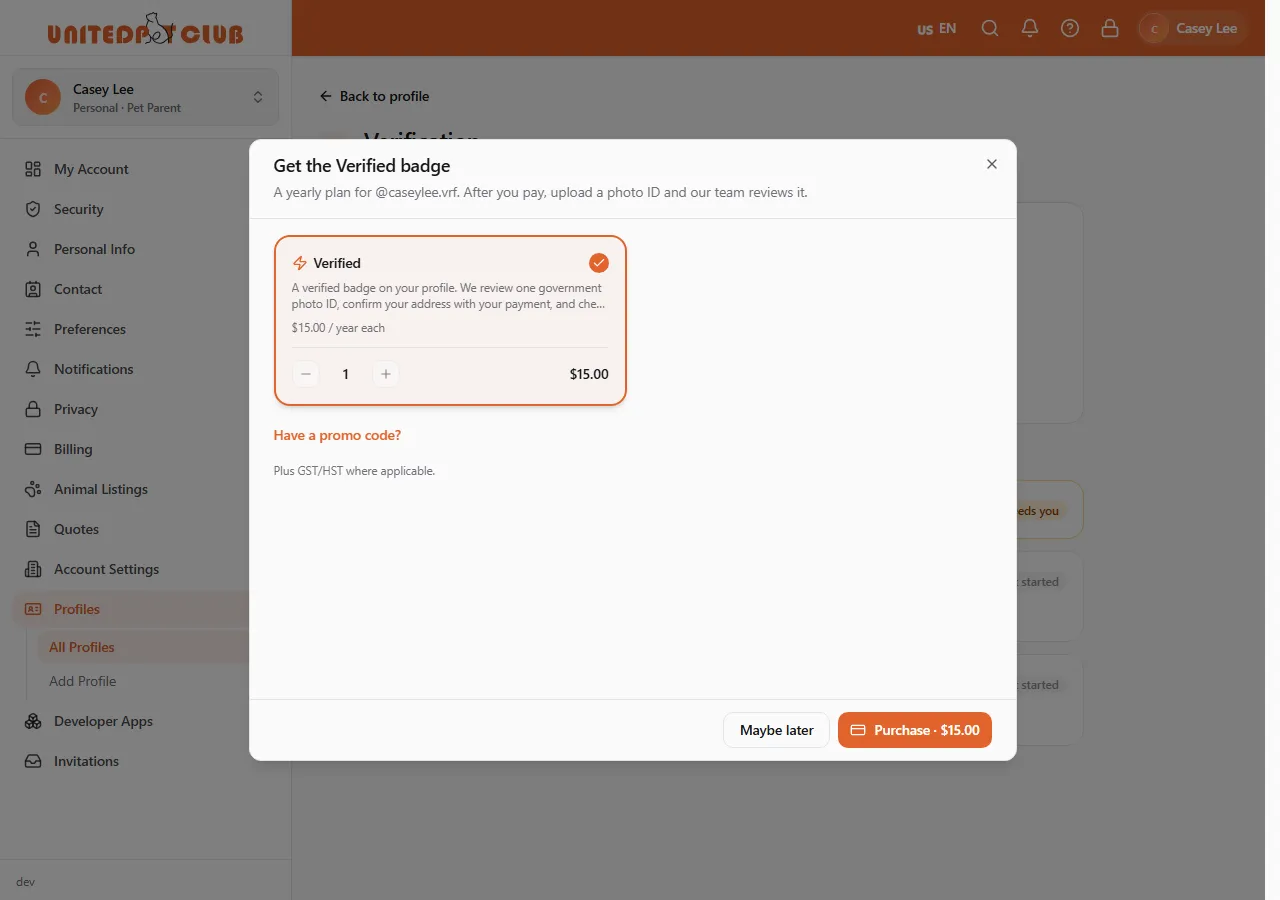Select the Preferences sliders icon
Image resolution: width=1280 pixels, height=900 pixels.
pos(33,329)
